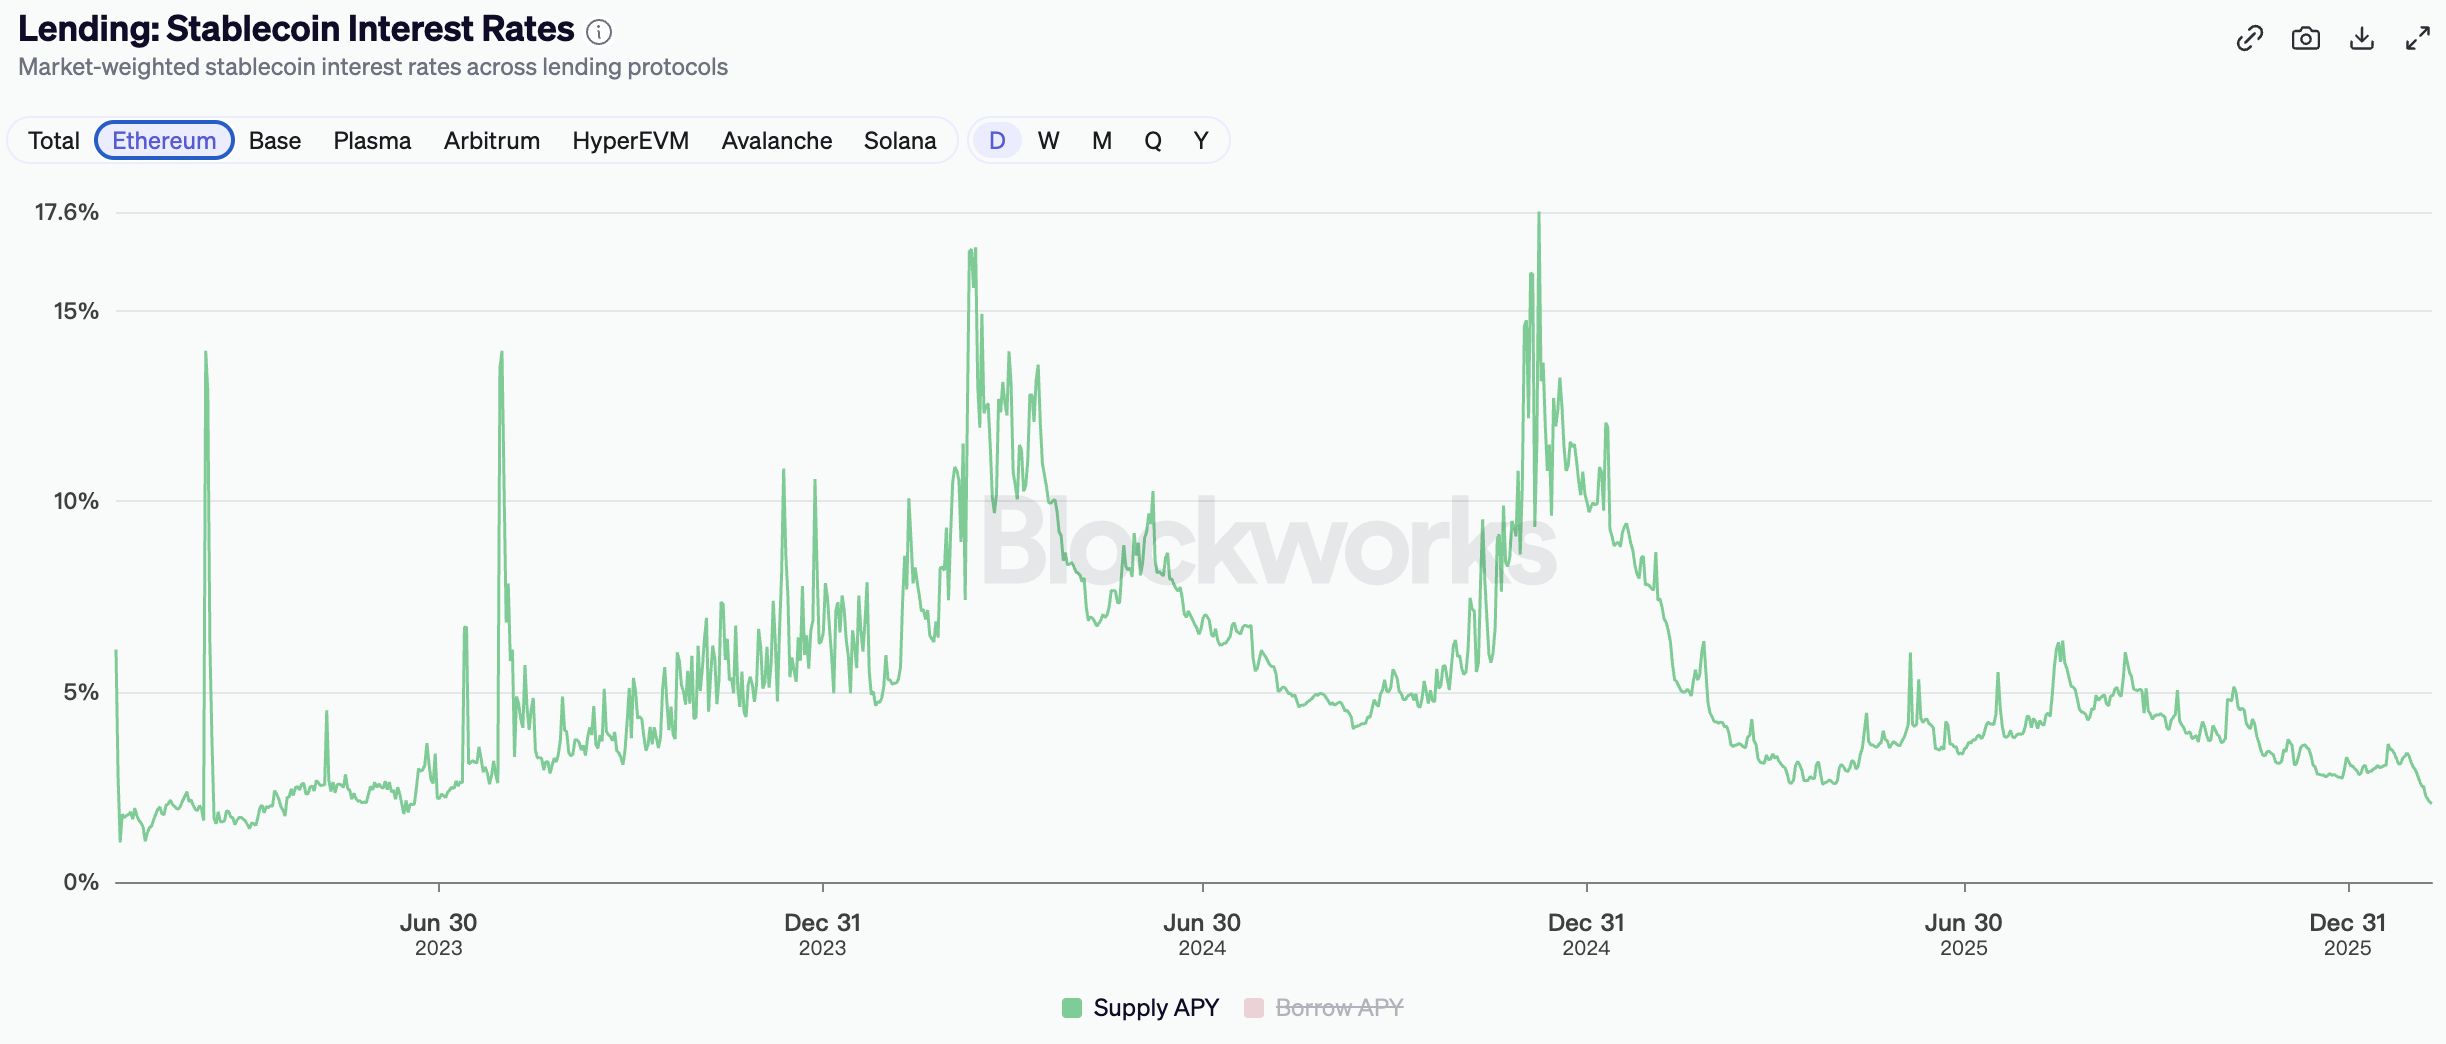This screenshot has height=1044, width=2446.
Task: Set interval to monthly (M)
Action: pyautogui.click(x=1102, y=141)
